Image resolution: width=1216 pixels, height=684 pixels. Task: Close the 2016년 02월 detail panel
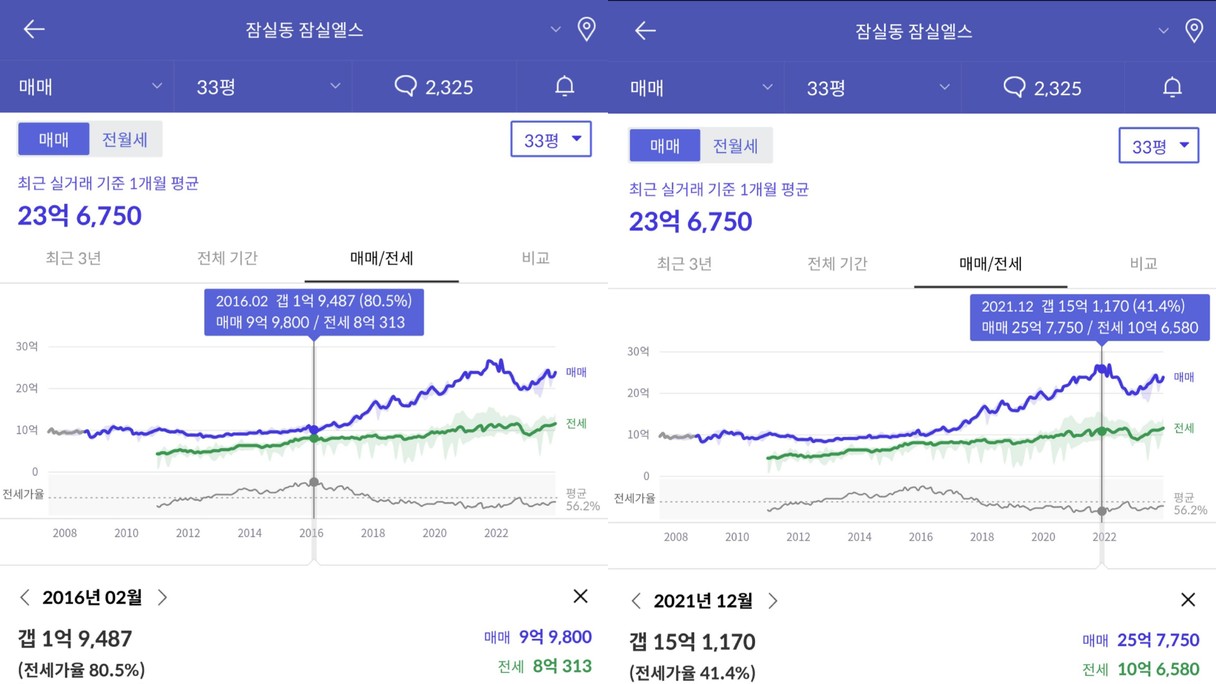(580, 596)
